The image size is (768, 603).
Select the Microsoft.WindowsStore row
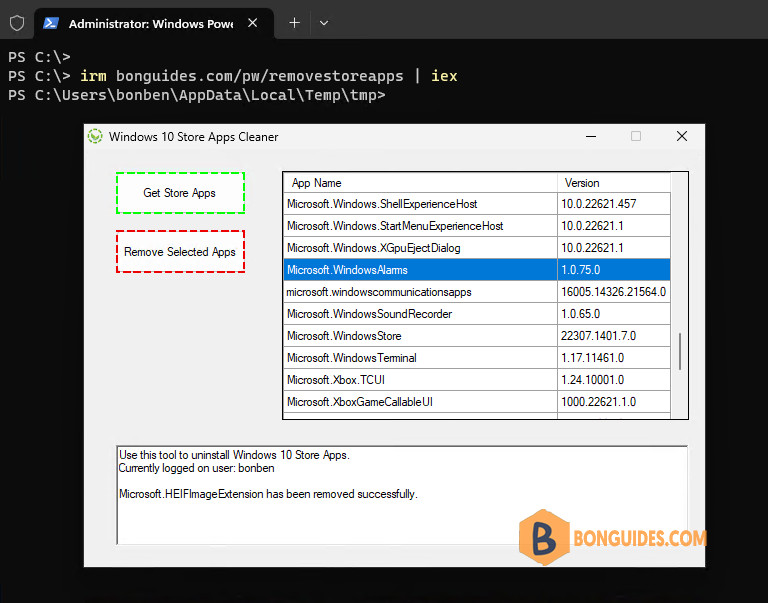pyautogui.click(x=477, y=336)
